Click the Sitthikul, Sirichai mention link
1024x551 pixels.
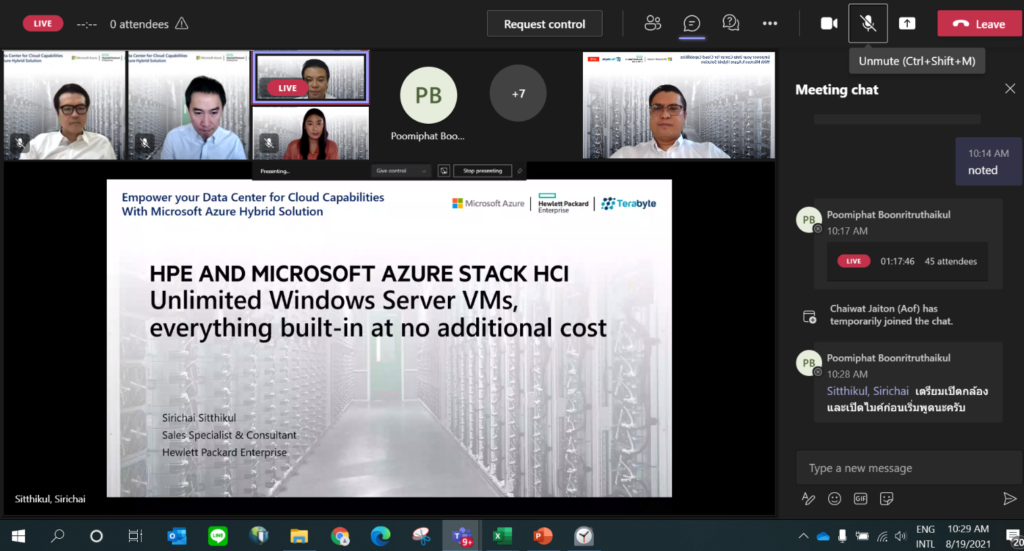[x=867, y=391]
